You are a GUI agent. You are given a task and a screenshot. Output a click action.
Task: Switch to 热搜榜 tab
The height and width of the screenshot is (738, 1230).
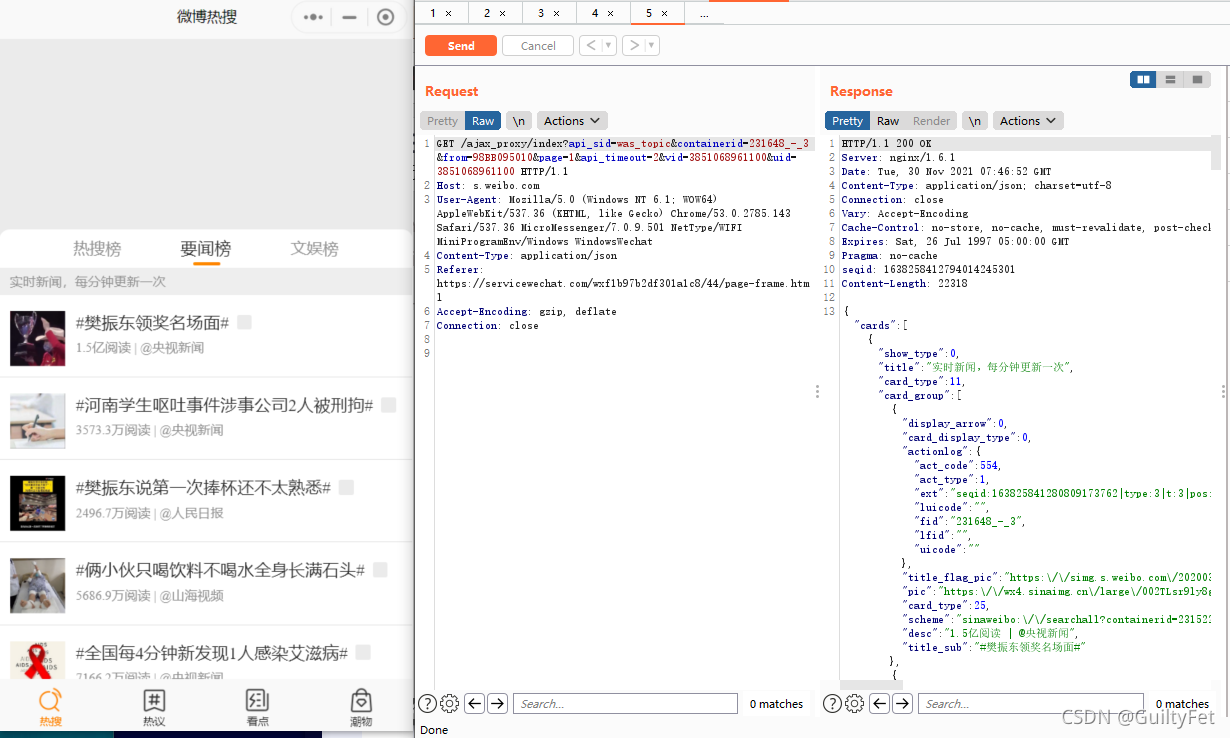tap(97, 249)
